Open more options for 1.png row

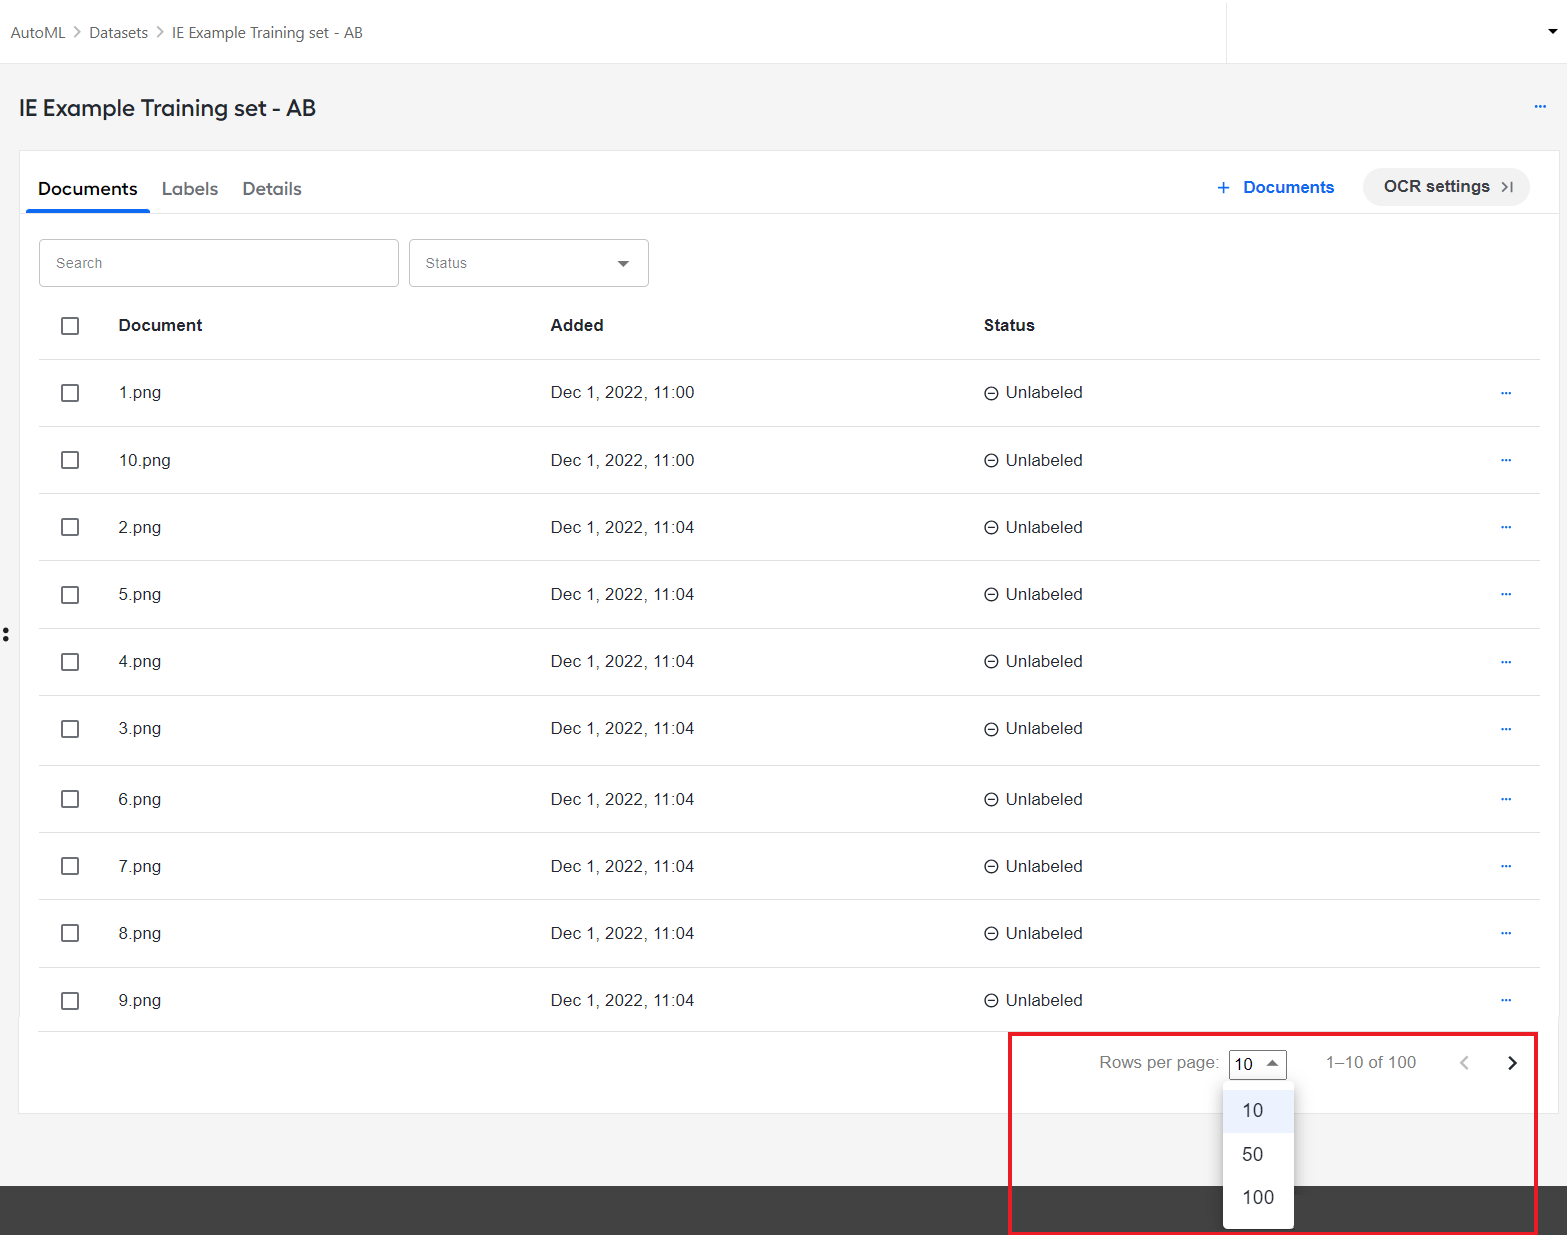[1506, 393]
